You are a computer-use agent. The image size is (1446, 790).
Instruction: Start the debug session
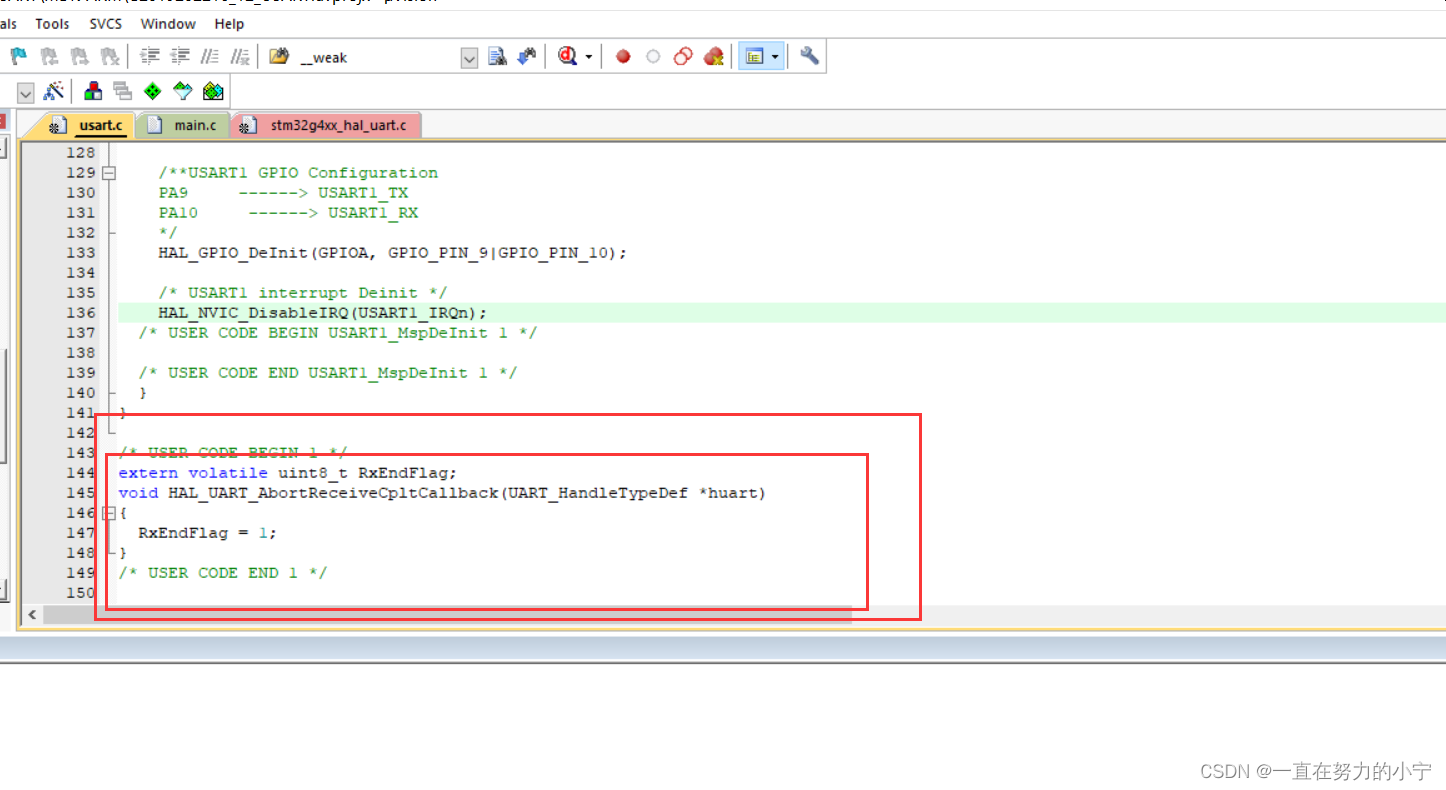point(568,57)
